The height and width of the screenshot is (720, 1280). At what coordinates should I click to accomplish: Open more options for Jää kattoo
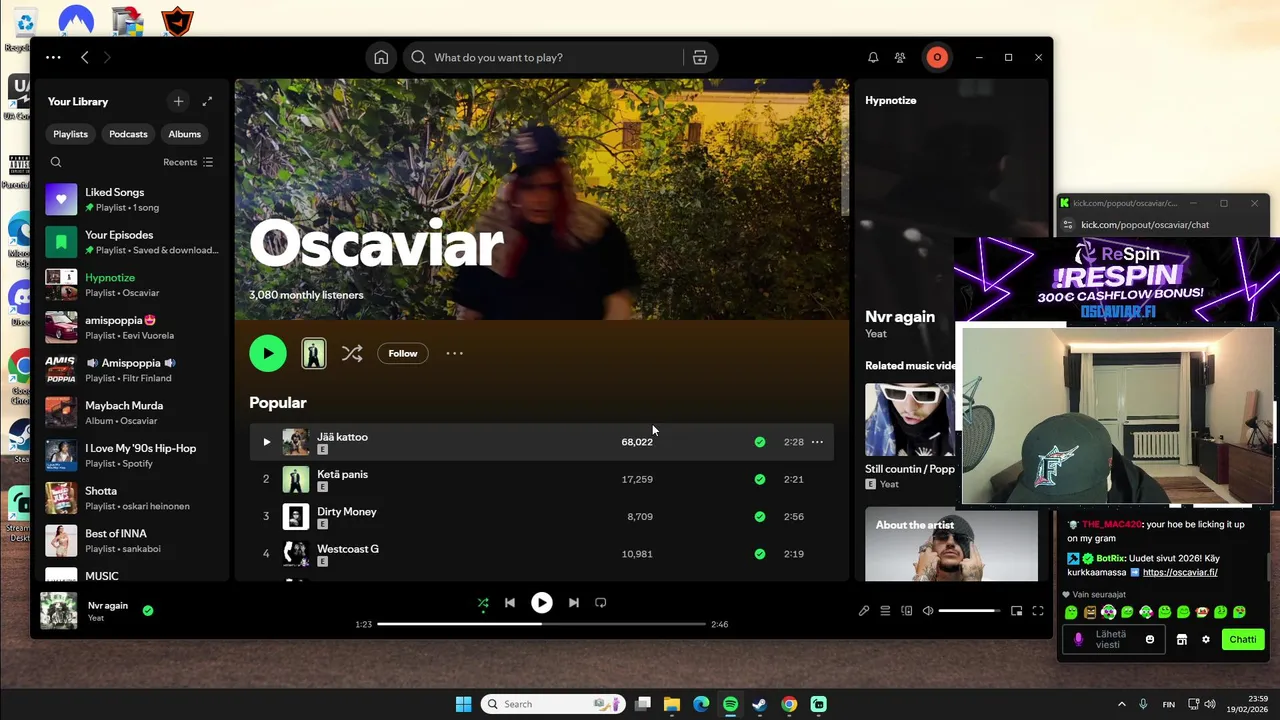click(x=817, y=442)
